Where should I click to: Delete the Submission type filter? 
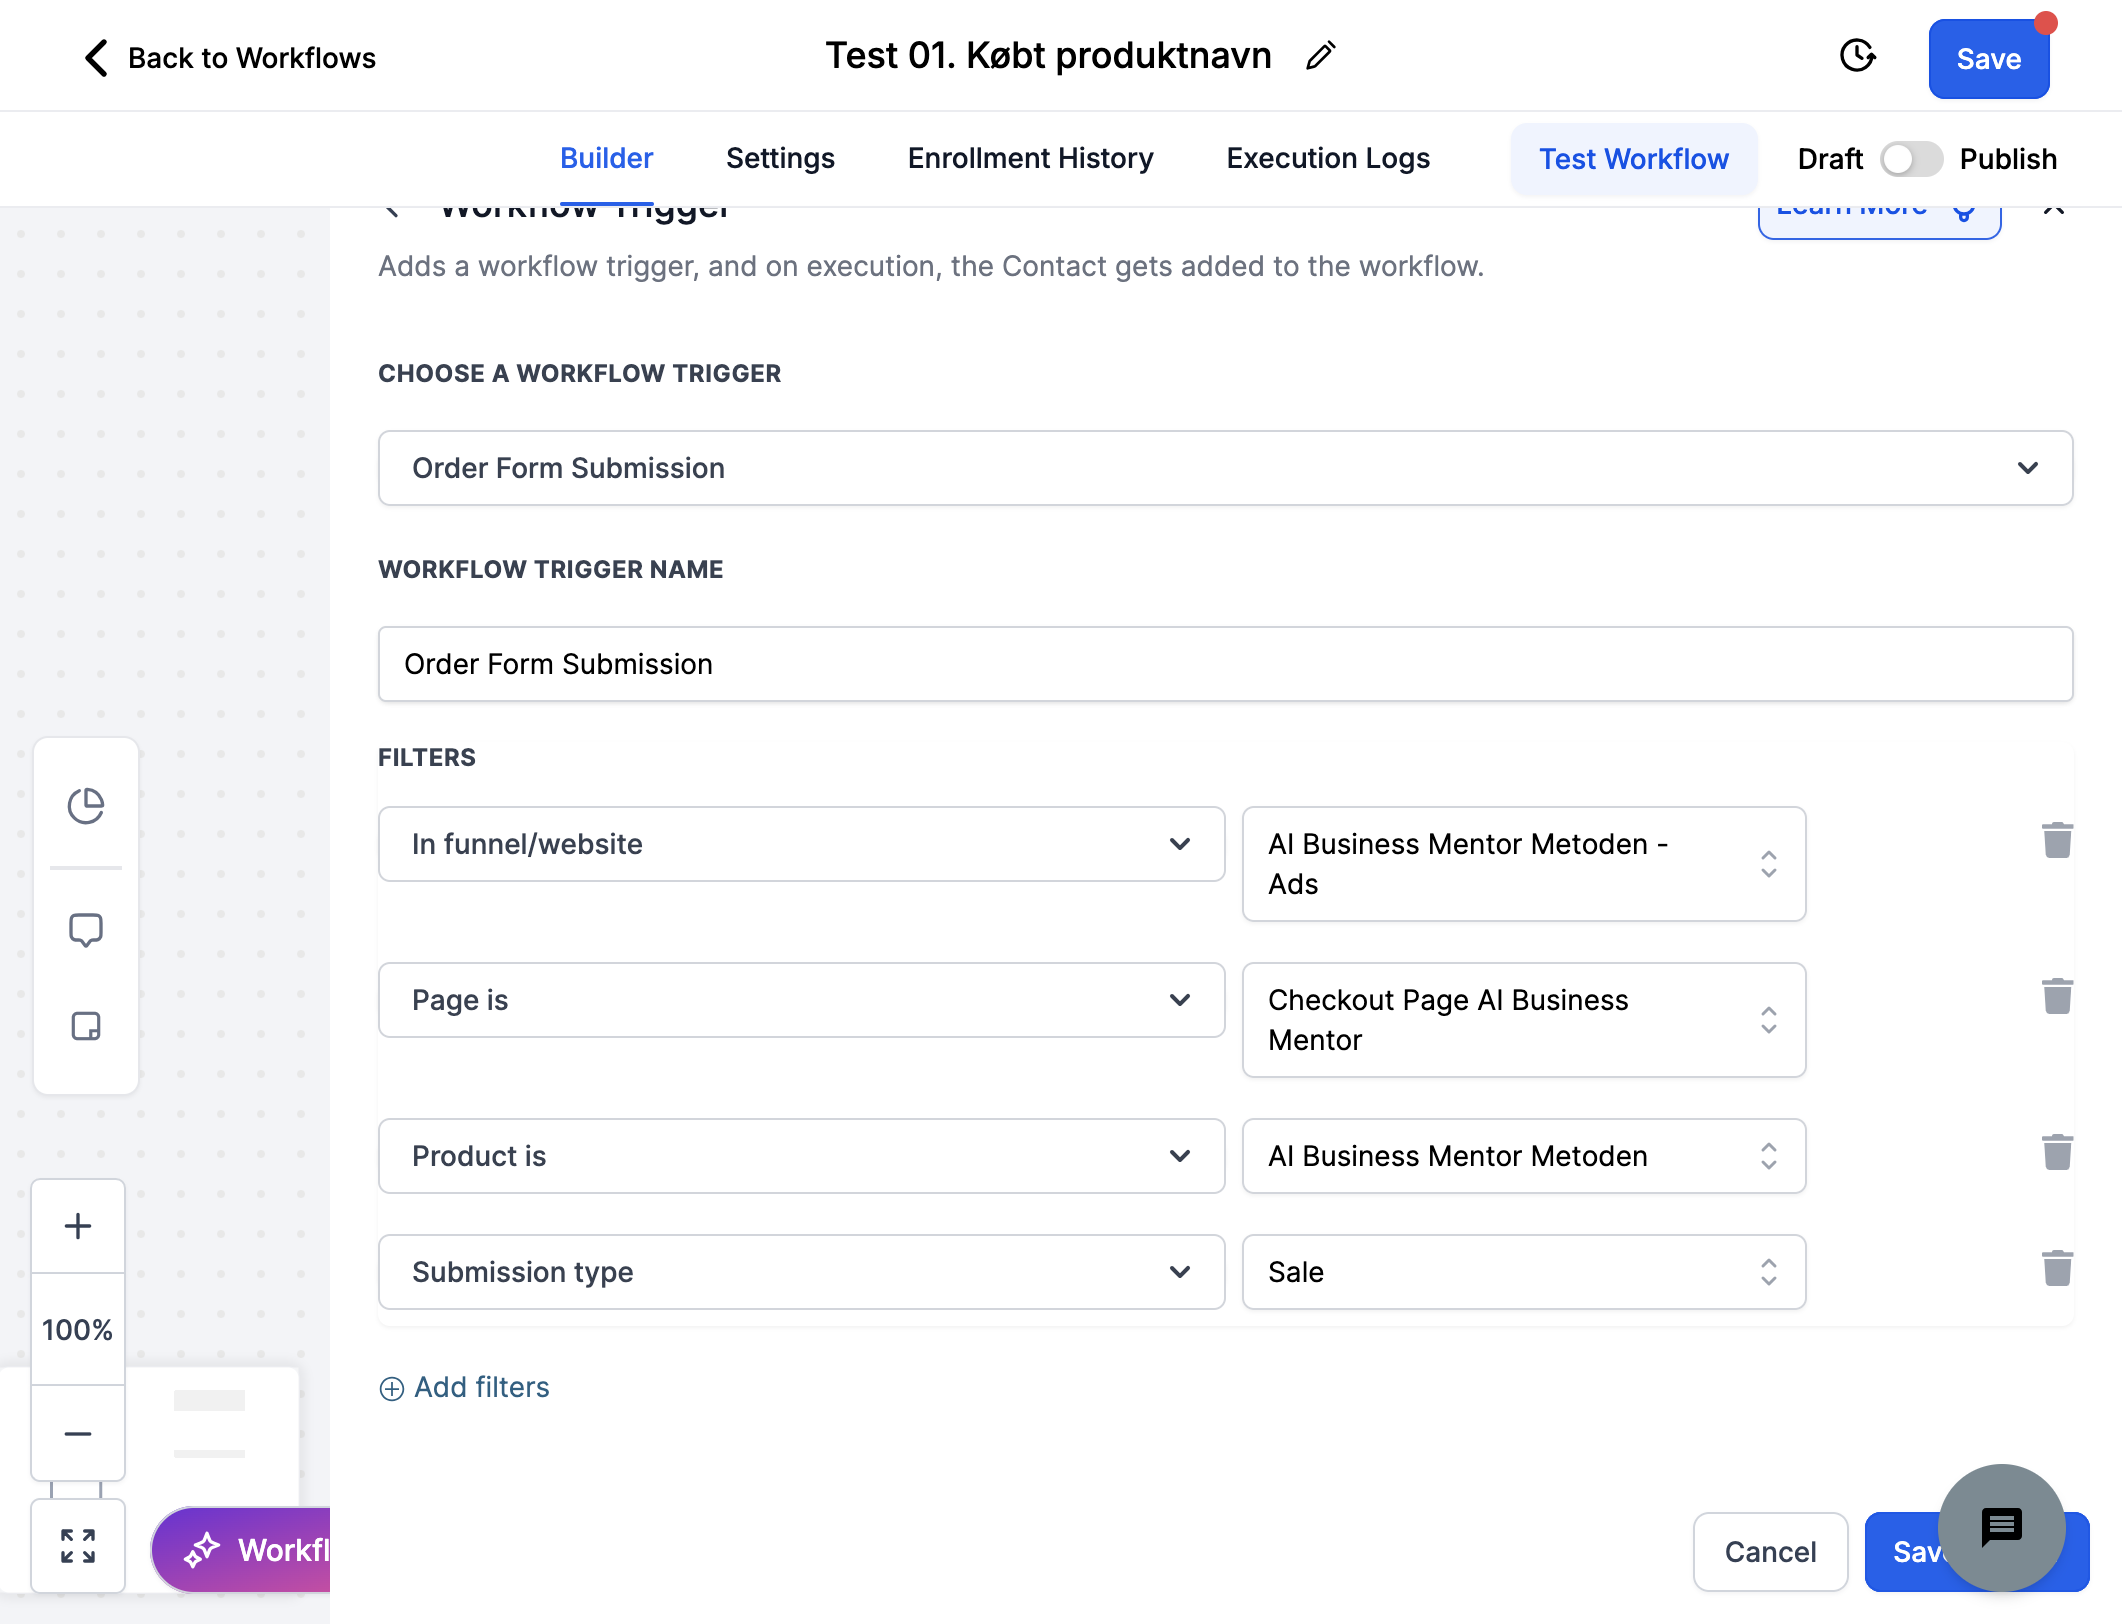pyautogui.click(x=2057, y=1268)
